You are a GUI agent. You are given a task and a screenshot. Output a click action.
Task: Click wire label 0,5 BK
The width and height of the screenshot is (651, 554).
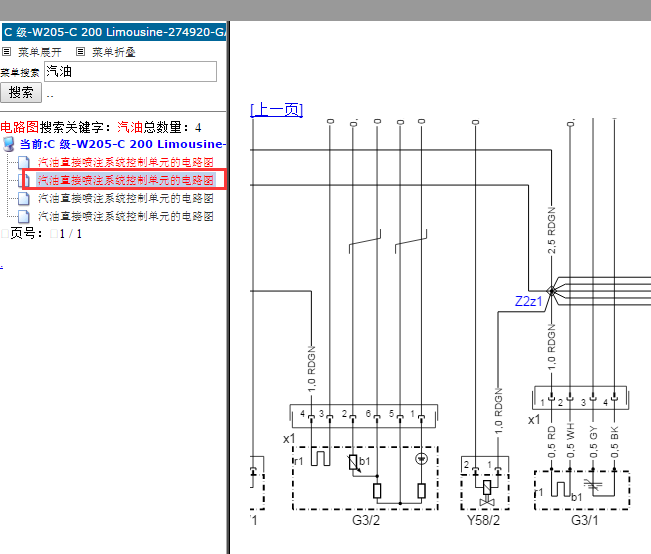pyautogui.click(x=614, y=442)
